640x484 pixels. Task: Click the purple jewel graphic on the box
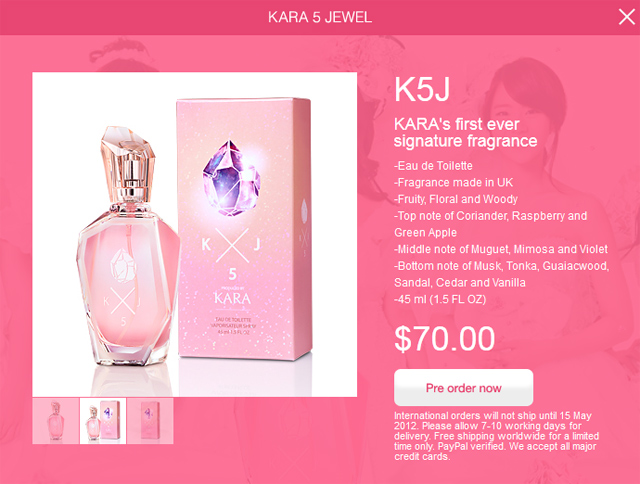pos(231,178)
